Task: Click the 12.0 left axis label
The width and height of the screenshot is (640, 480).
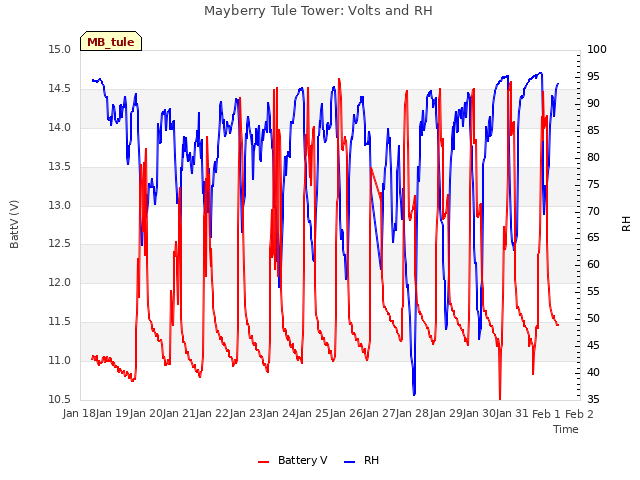Action: click(x=59, y=282)
